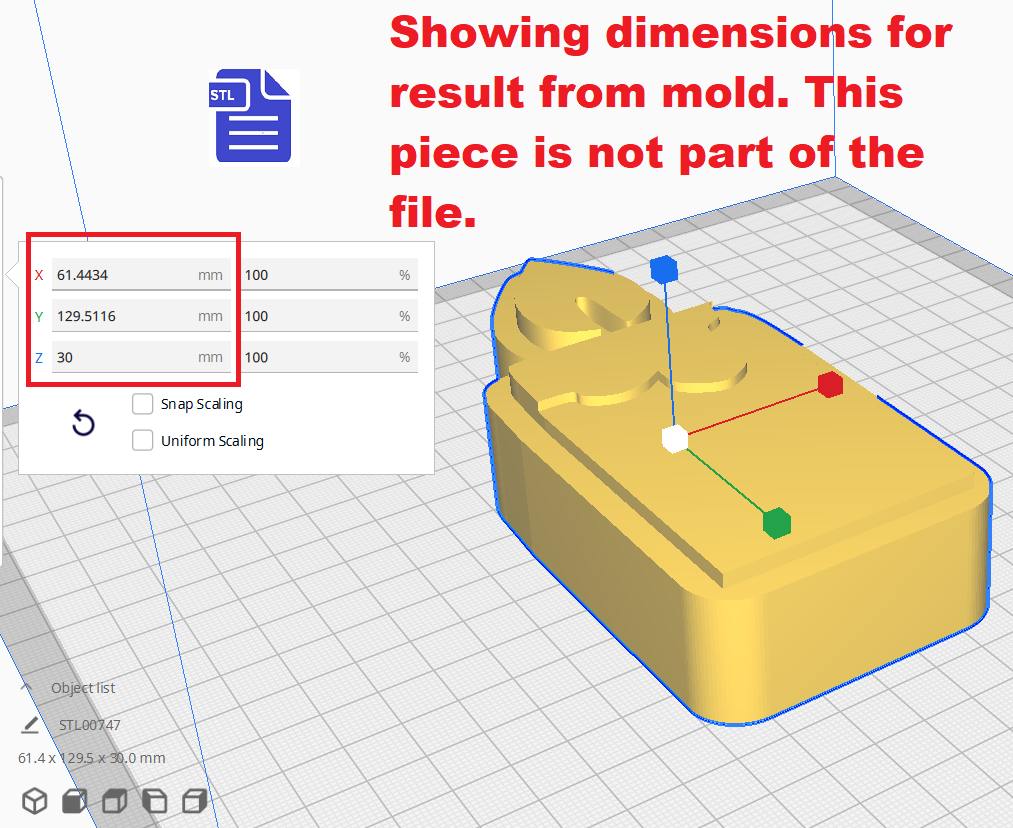Reset scaling with the circular arrow icon
This screenshot has height=828, width=1013.
[x=84, y=424]
